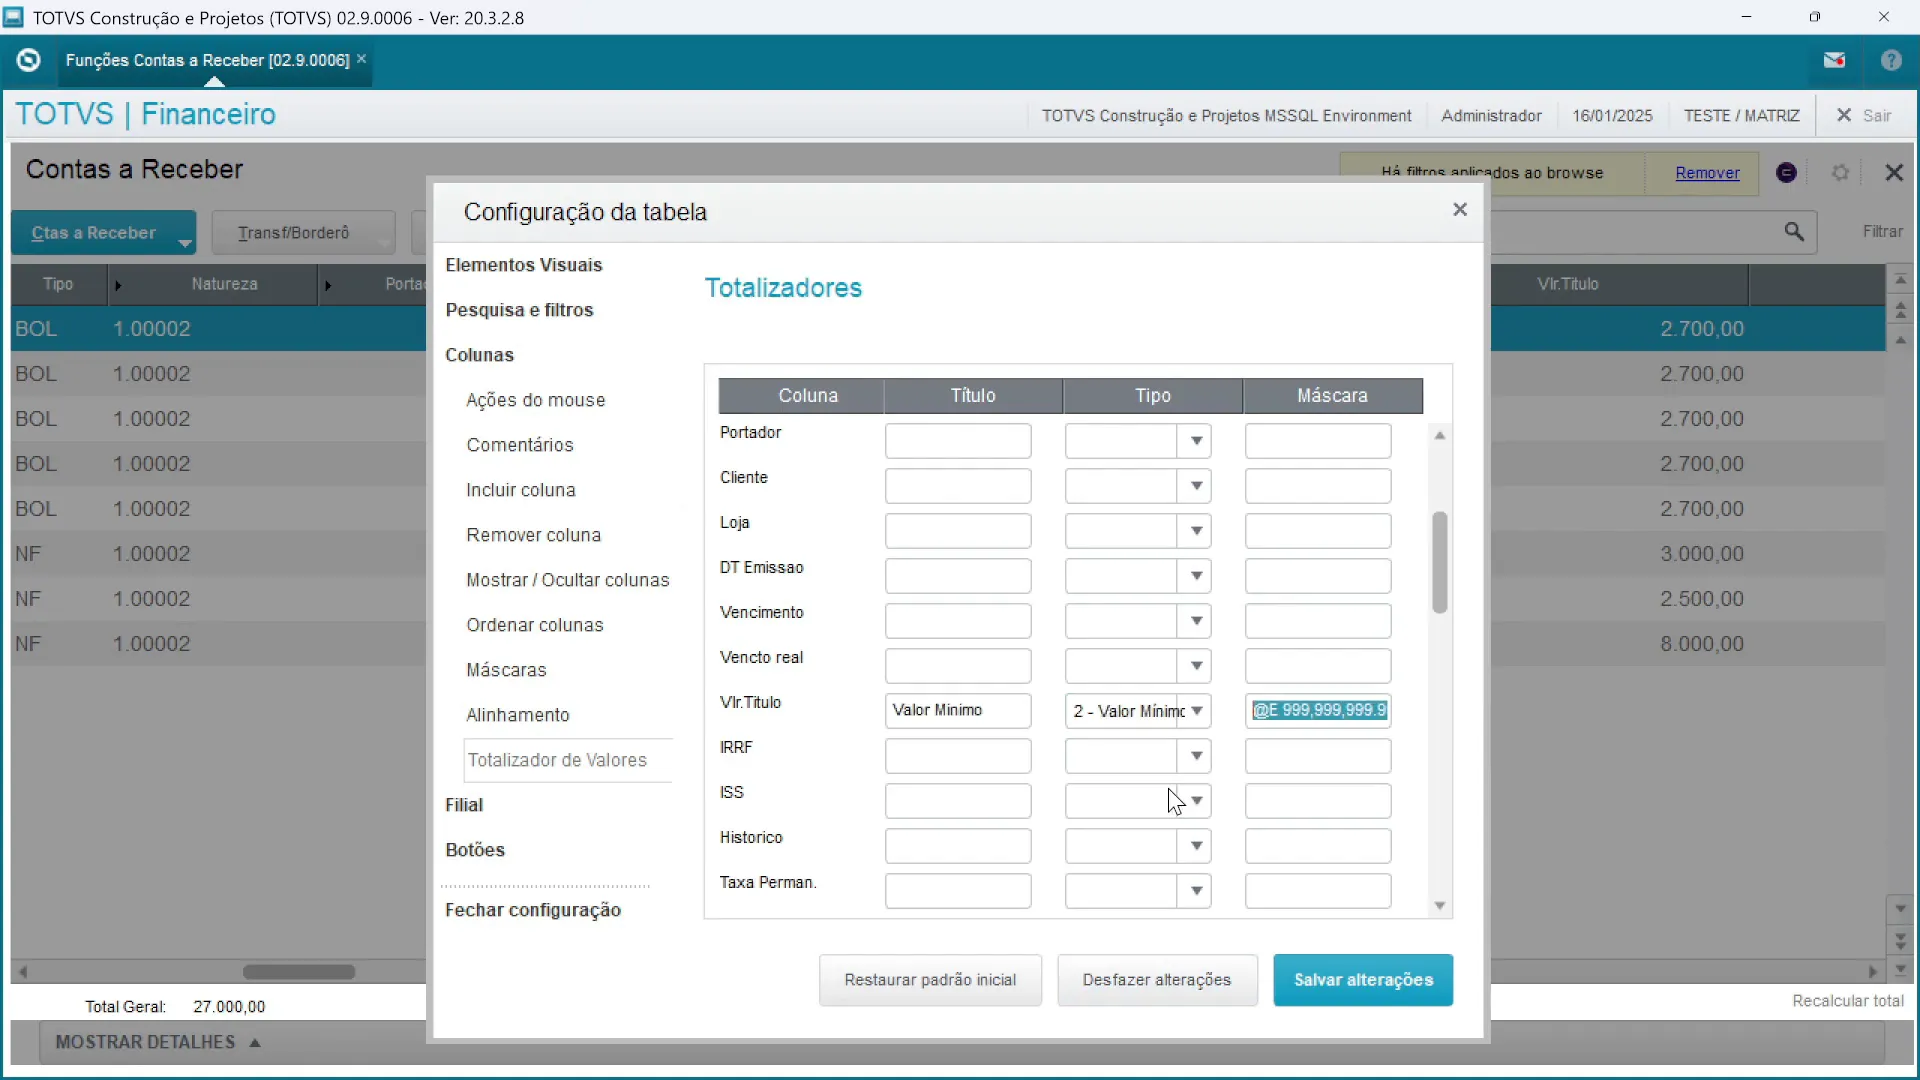Image resolution: width=1920 pixels, height=1080 pixels.
Task: Expand Tipo dropdown for Historico row
Action: click(1196, 846)
